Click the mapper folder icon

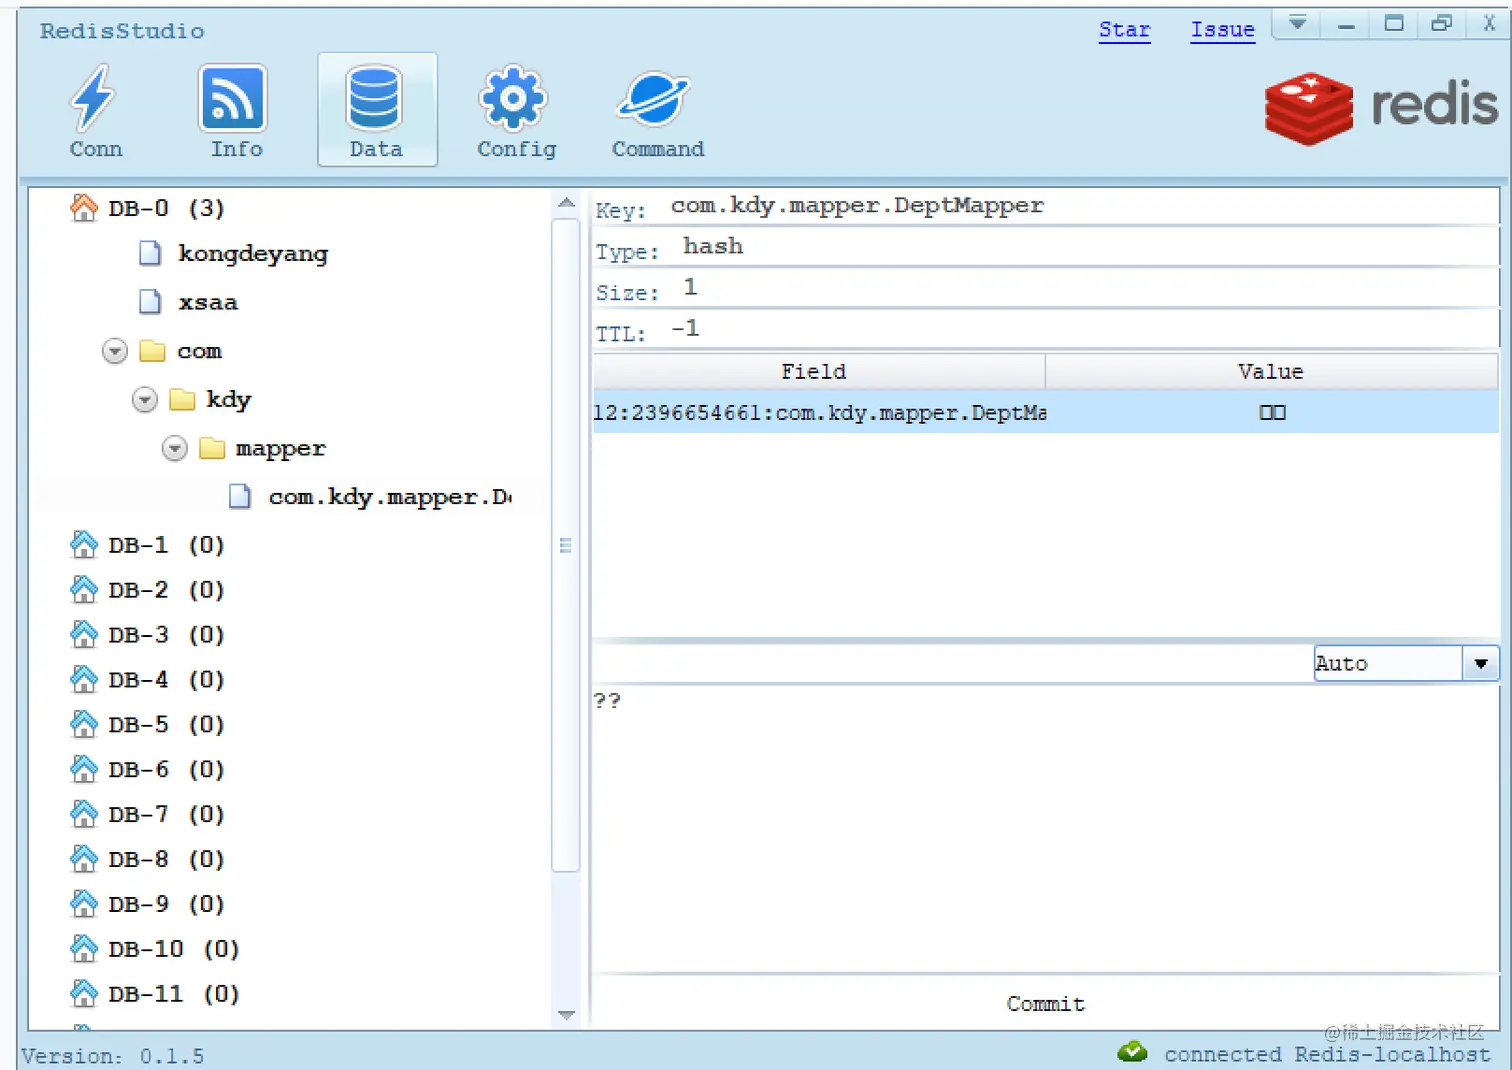pyautogui.click(x=212, y=448)
